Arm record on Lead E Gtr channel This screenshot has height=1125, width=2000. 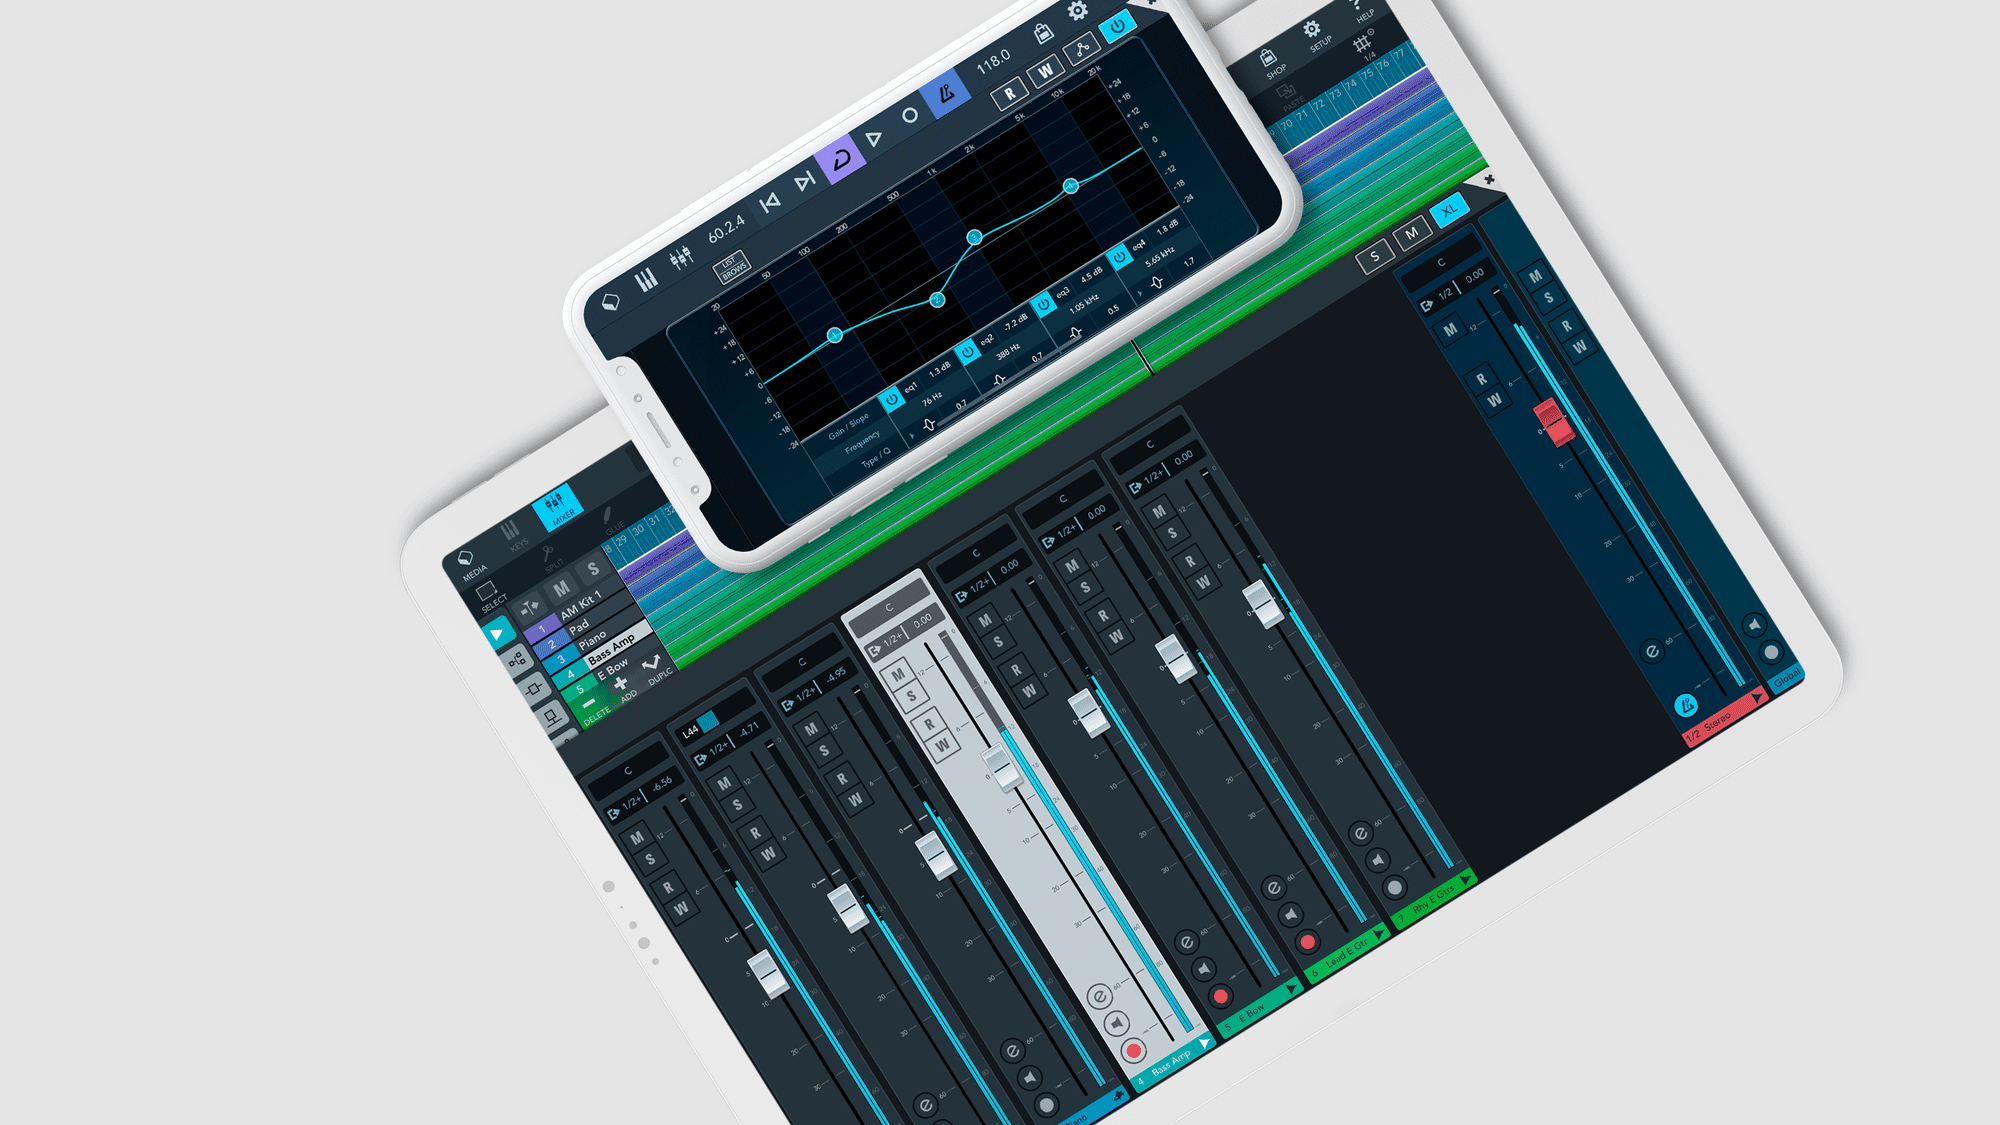[1306, 941]
